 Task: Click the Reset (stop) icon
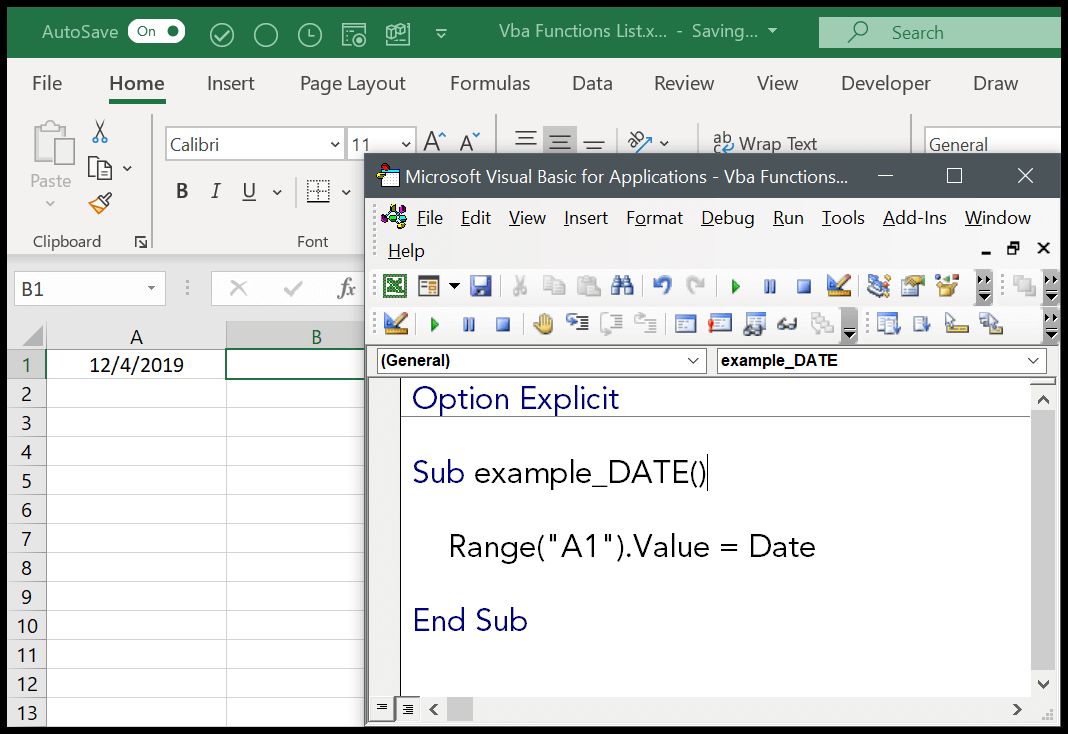[802, 286]
